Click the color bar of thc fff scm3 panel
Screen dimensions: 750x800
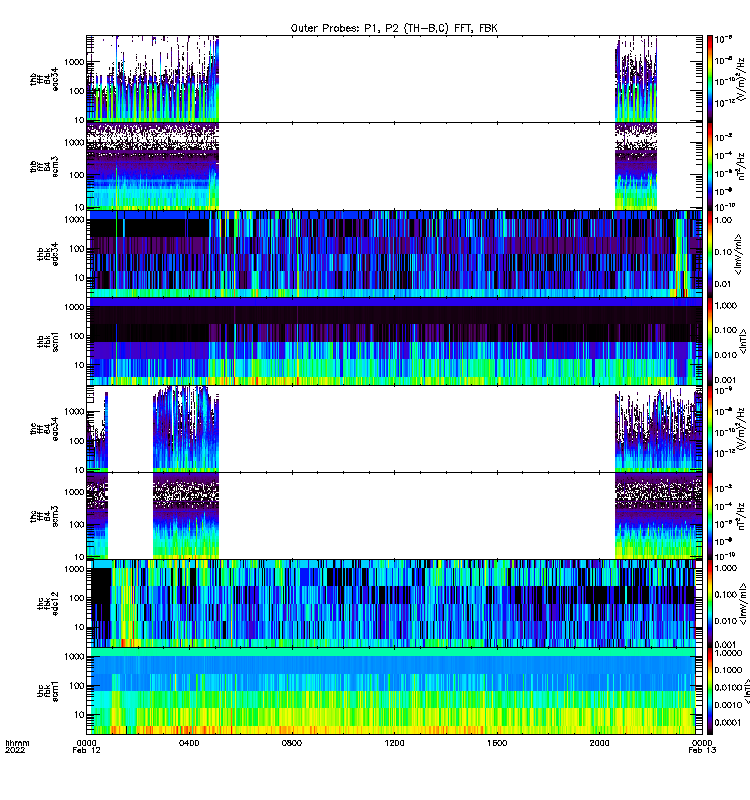[x=710, y=516]
